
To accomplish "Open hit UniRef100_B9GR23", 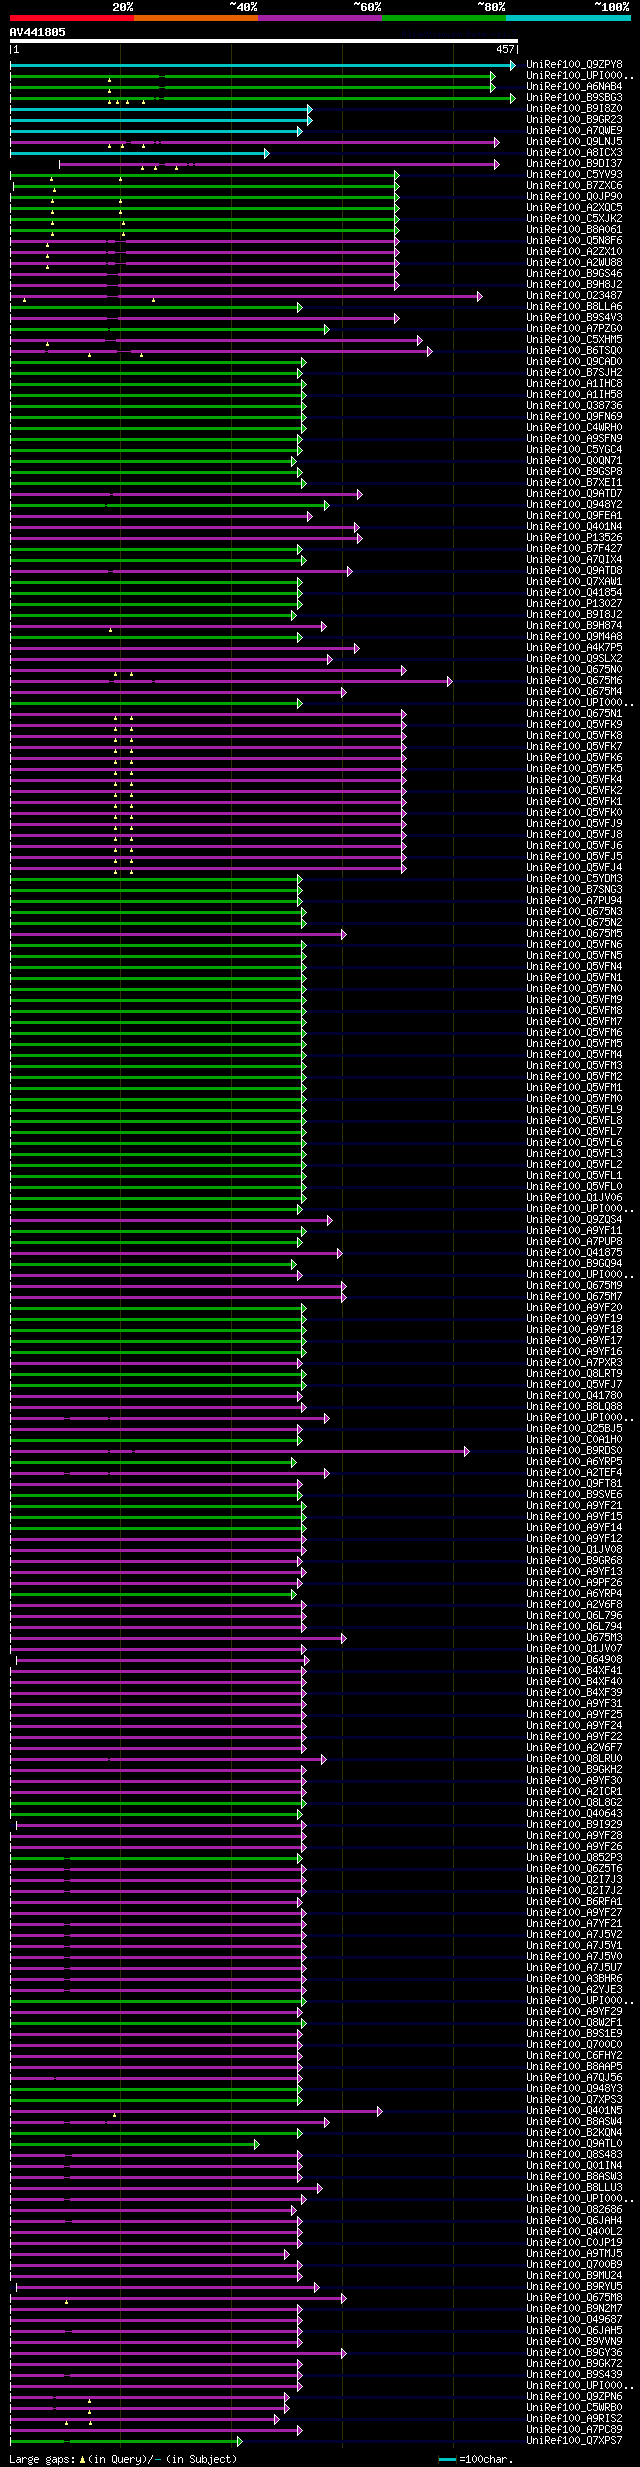I will [574, 120].
